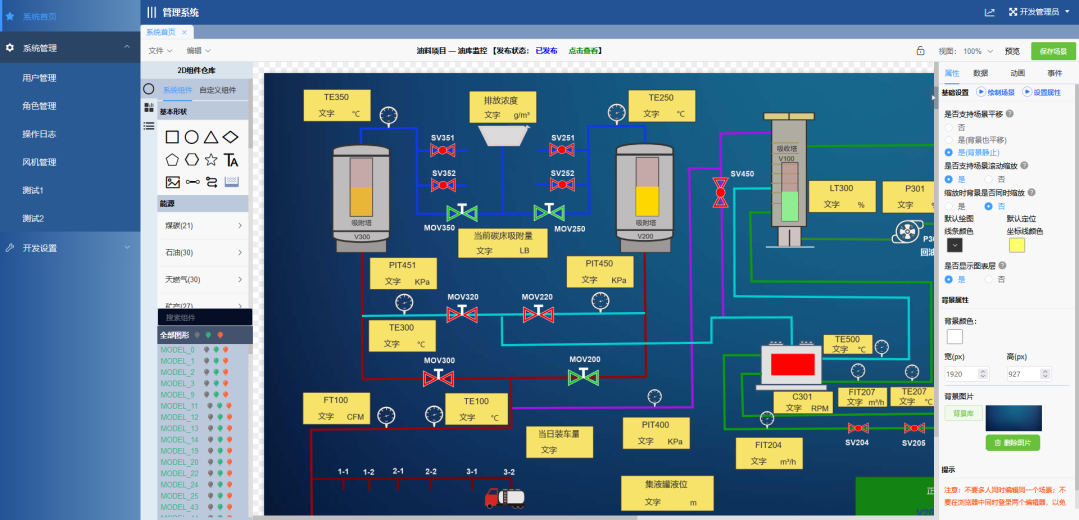This screenshot has height=520, width=1079.
Task: Click the chart icon in the top header
Action: pyautogui.click(x=989, y=12)
